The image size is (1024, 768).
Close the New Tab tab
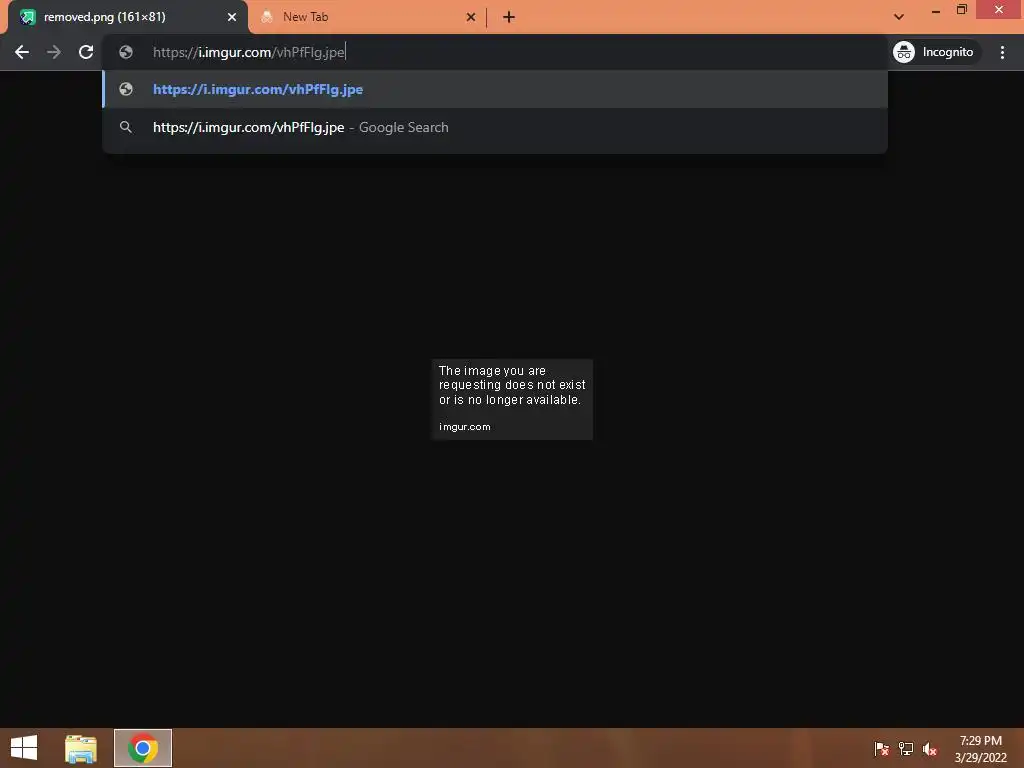pos(471,17)
